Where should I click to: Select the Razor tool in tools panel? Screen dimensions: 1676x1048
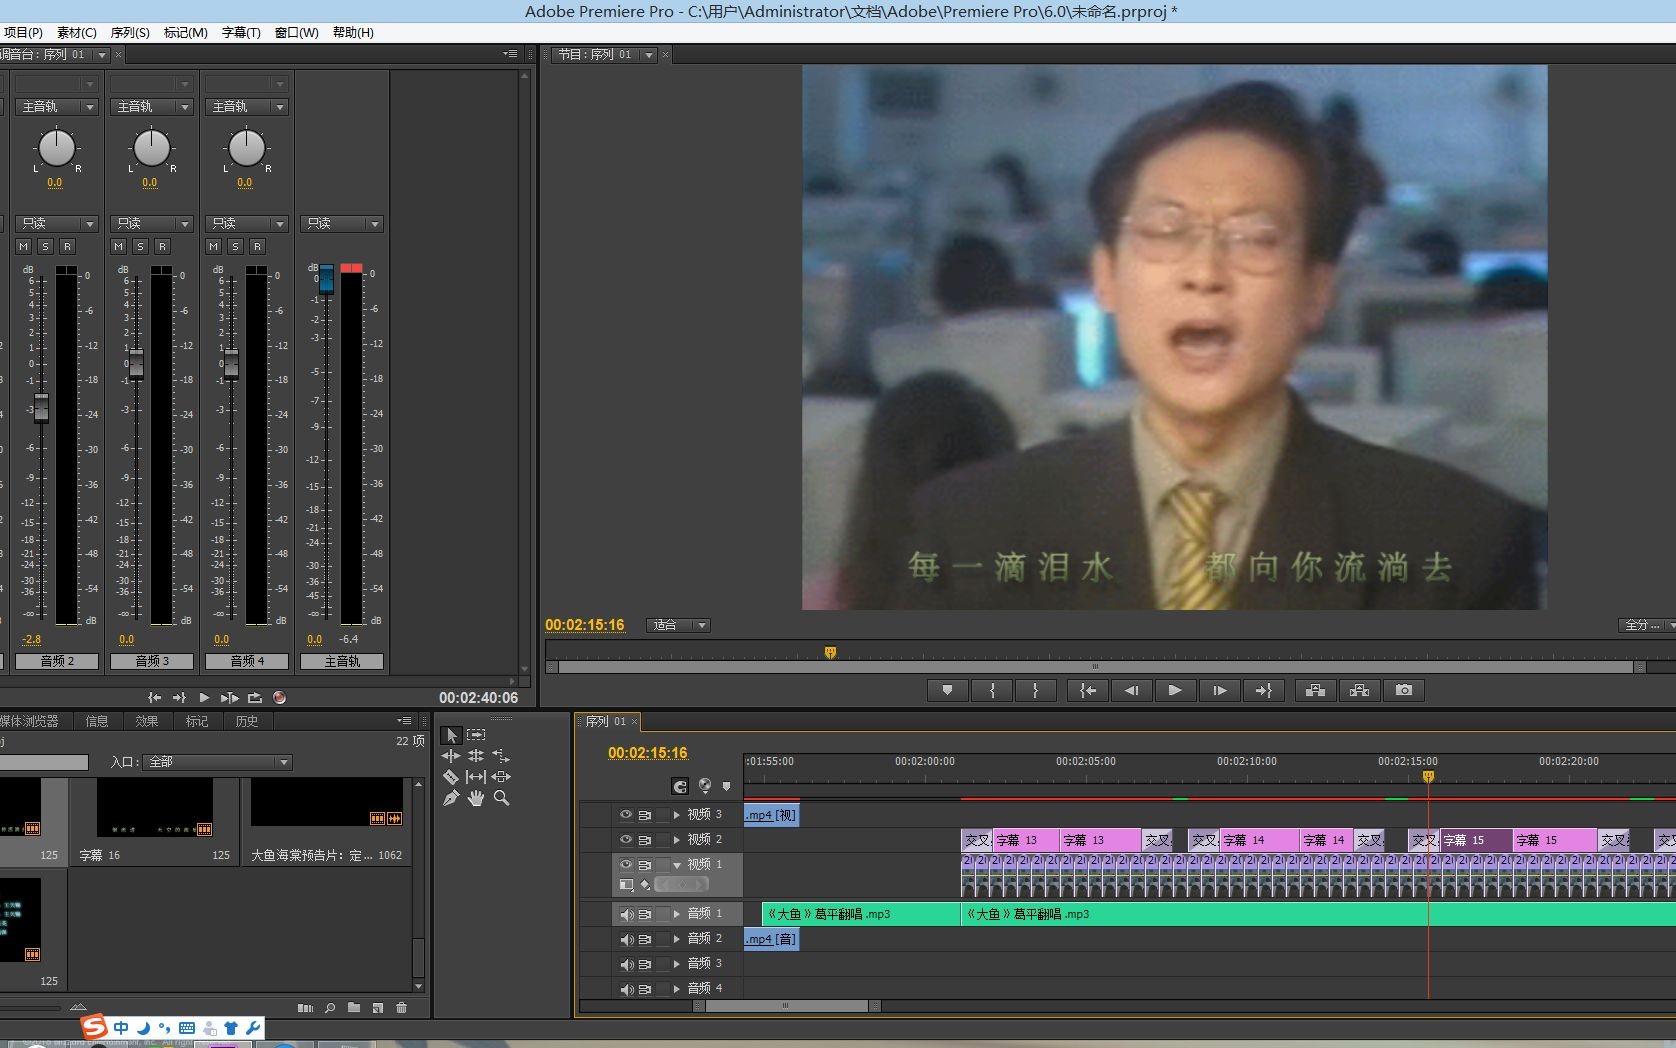pos(451,777)
